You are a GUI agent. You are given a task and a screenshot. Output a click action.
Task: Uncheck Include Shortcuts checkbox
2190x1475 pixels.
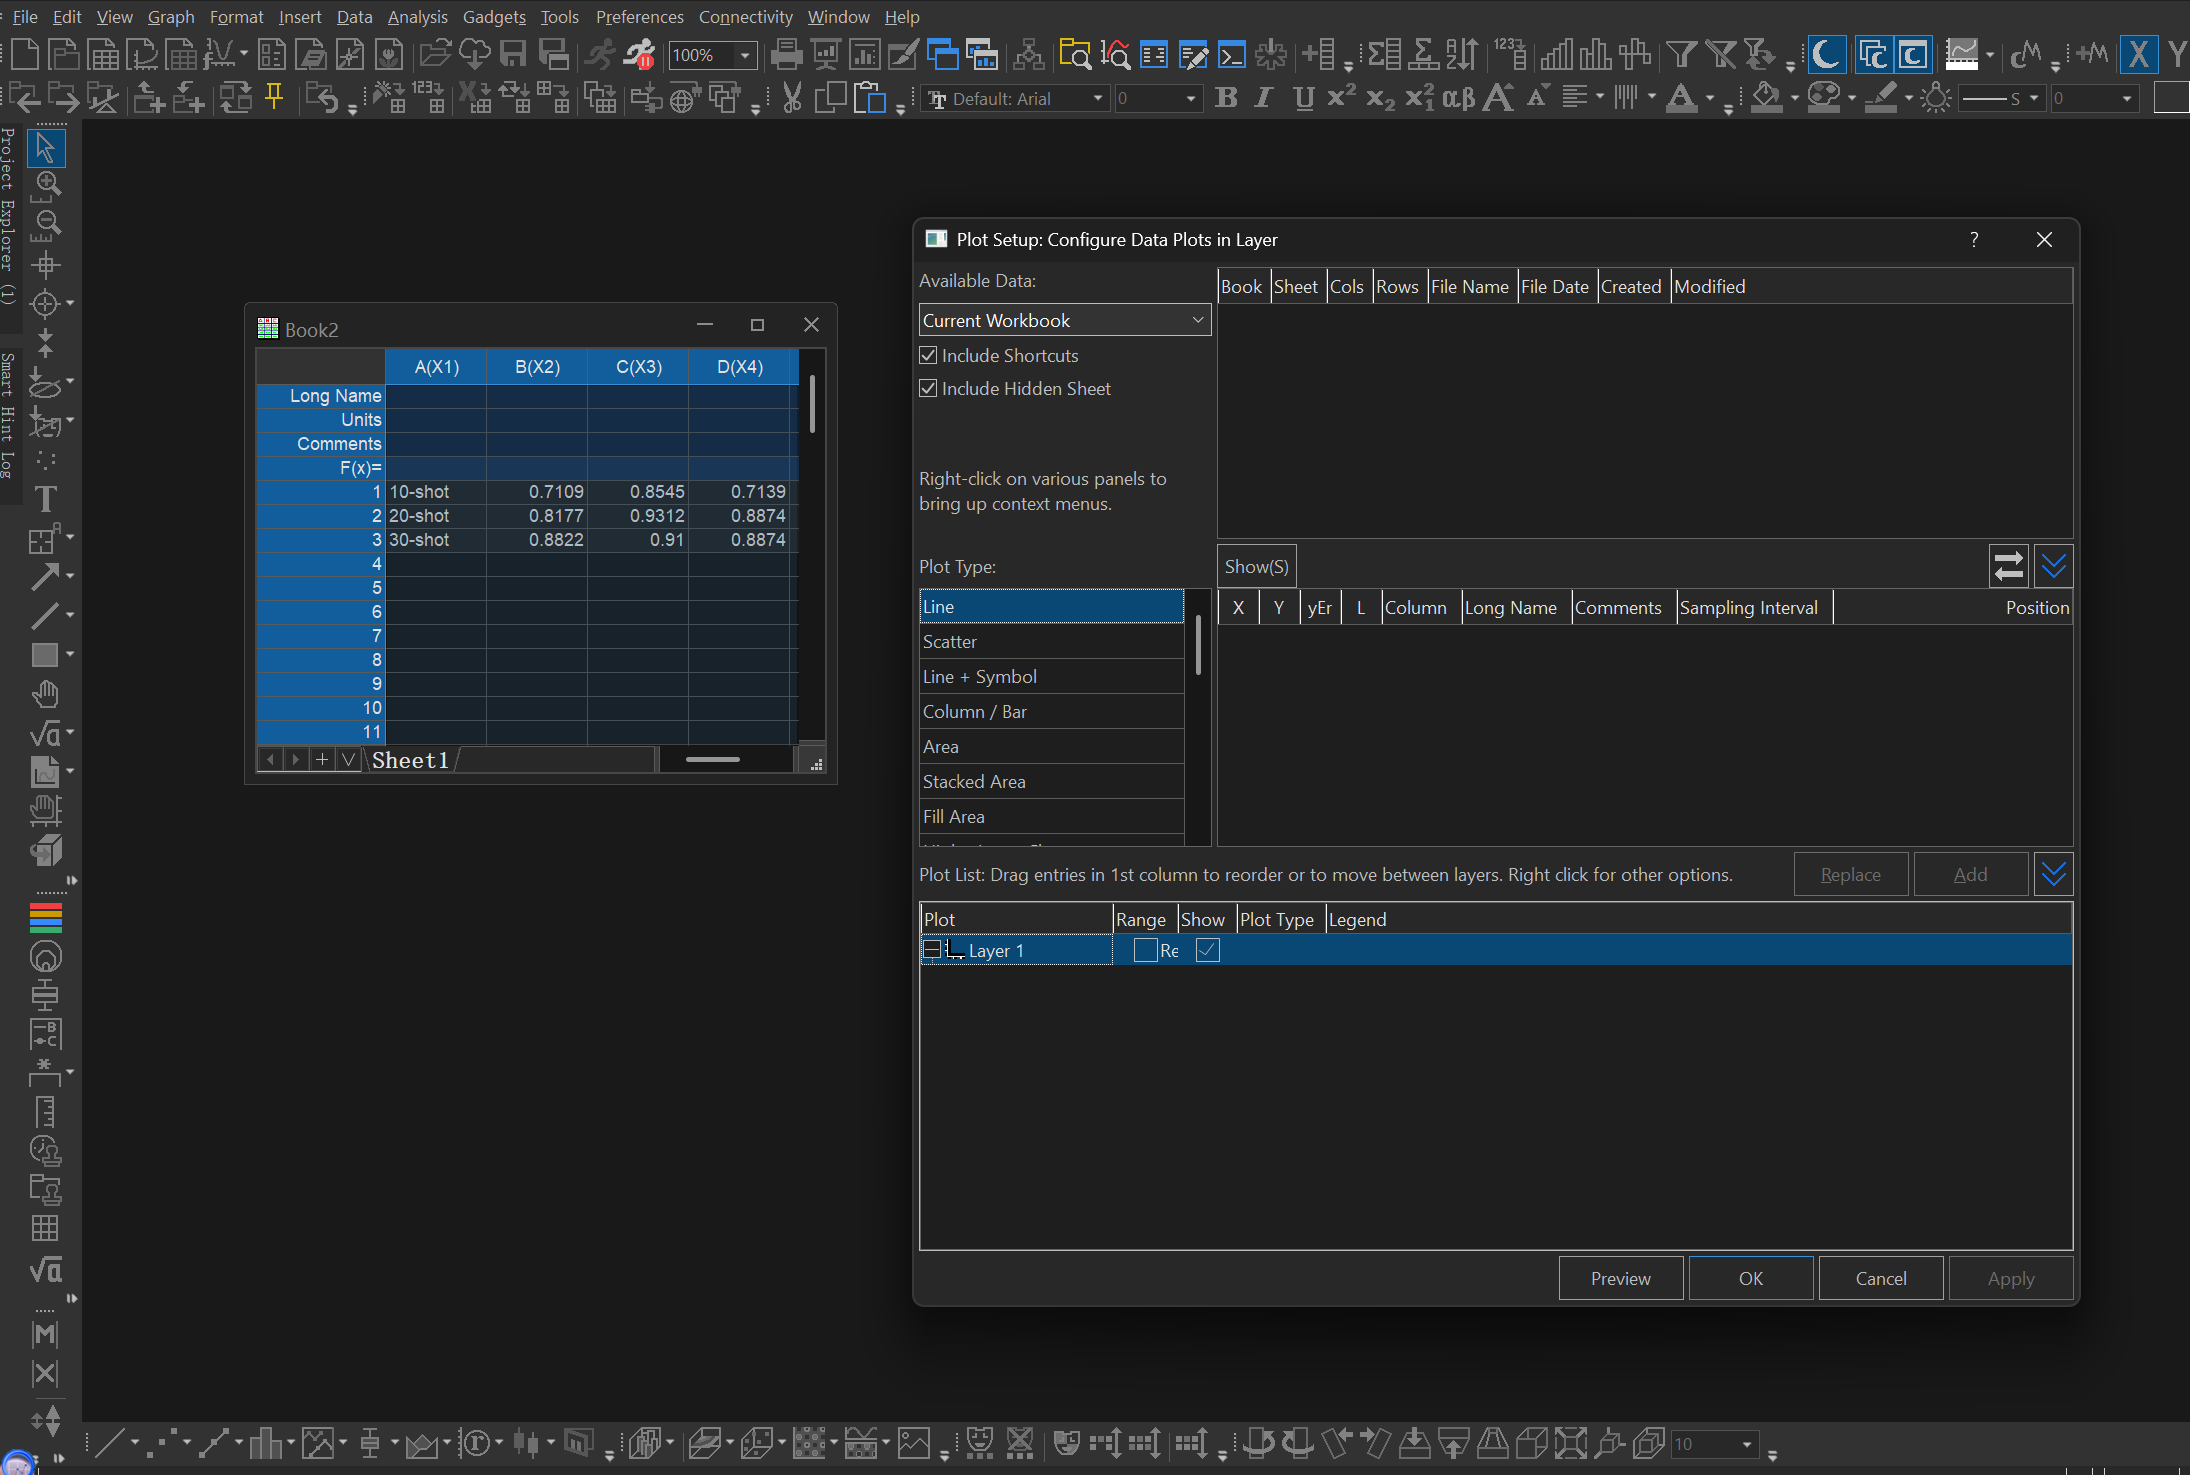[x=928, y=356]
